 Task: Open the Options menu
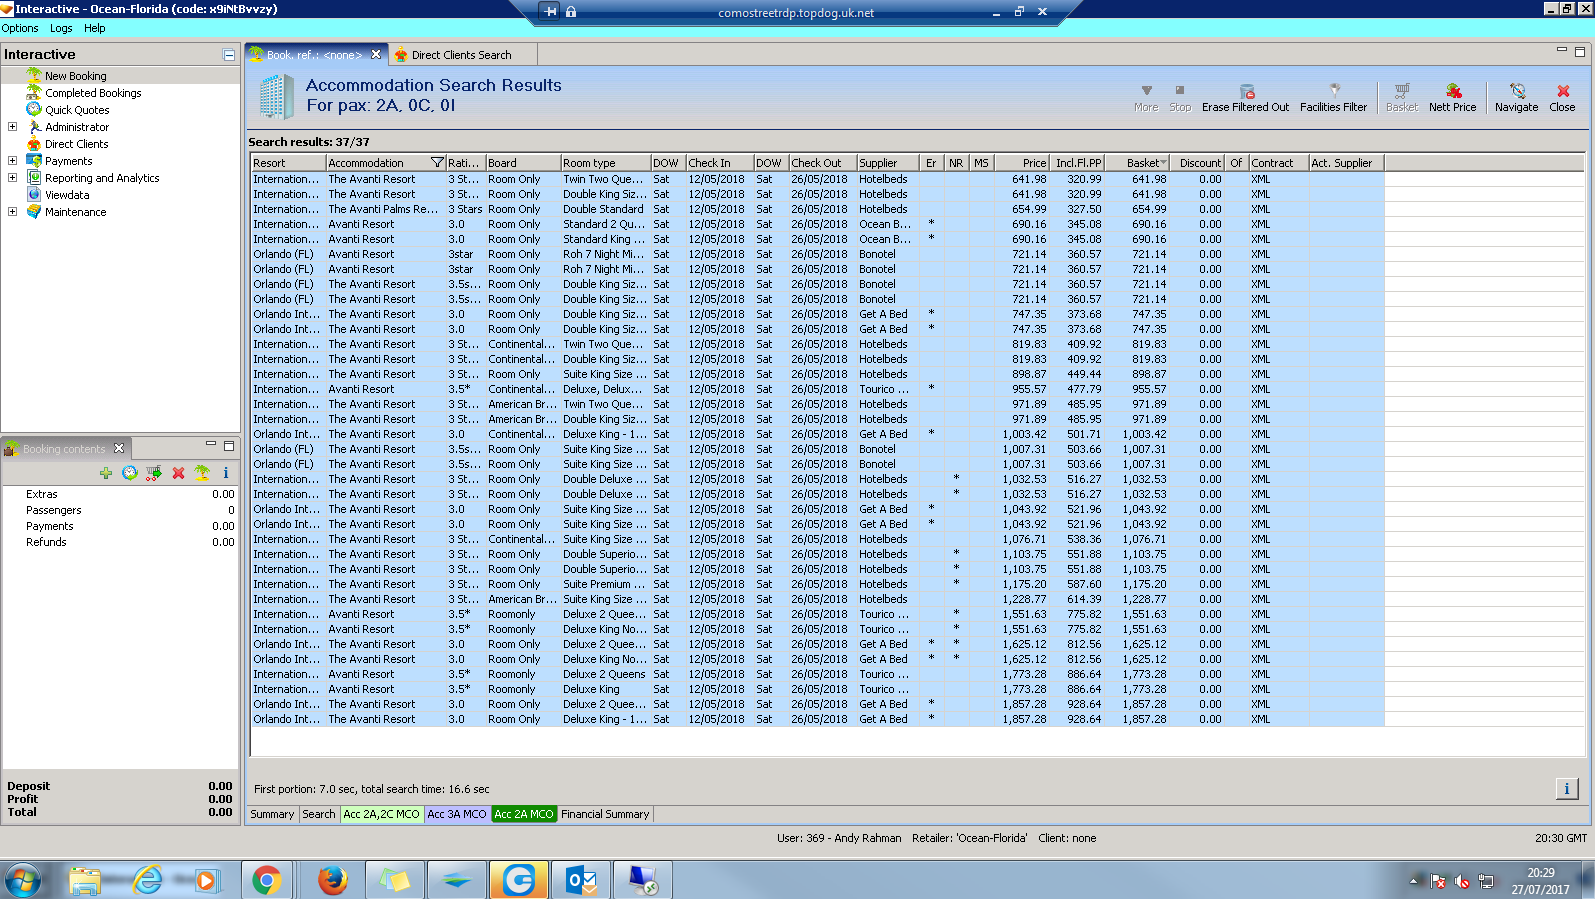(x=20, y=28)
